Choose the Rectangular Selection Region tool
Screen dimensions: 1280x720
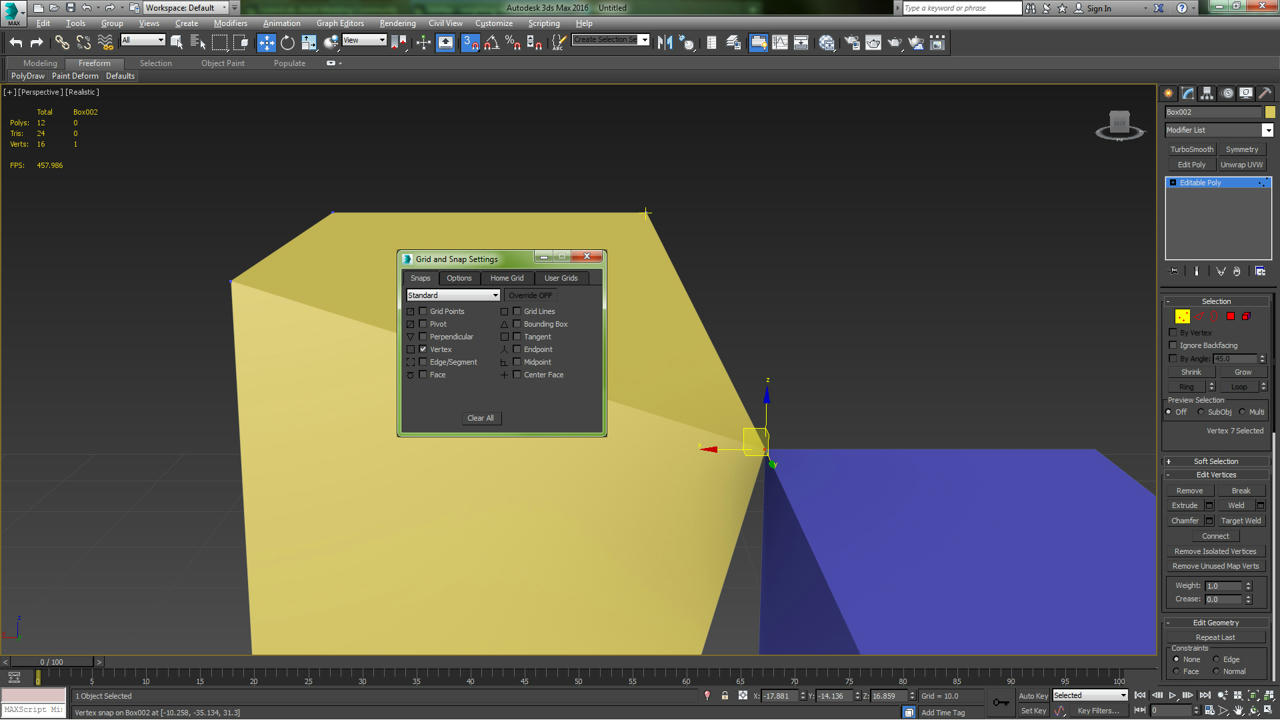(220, 42)
